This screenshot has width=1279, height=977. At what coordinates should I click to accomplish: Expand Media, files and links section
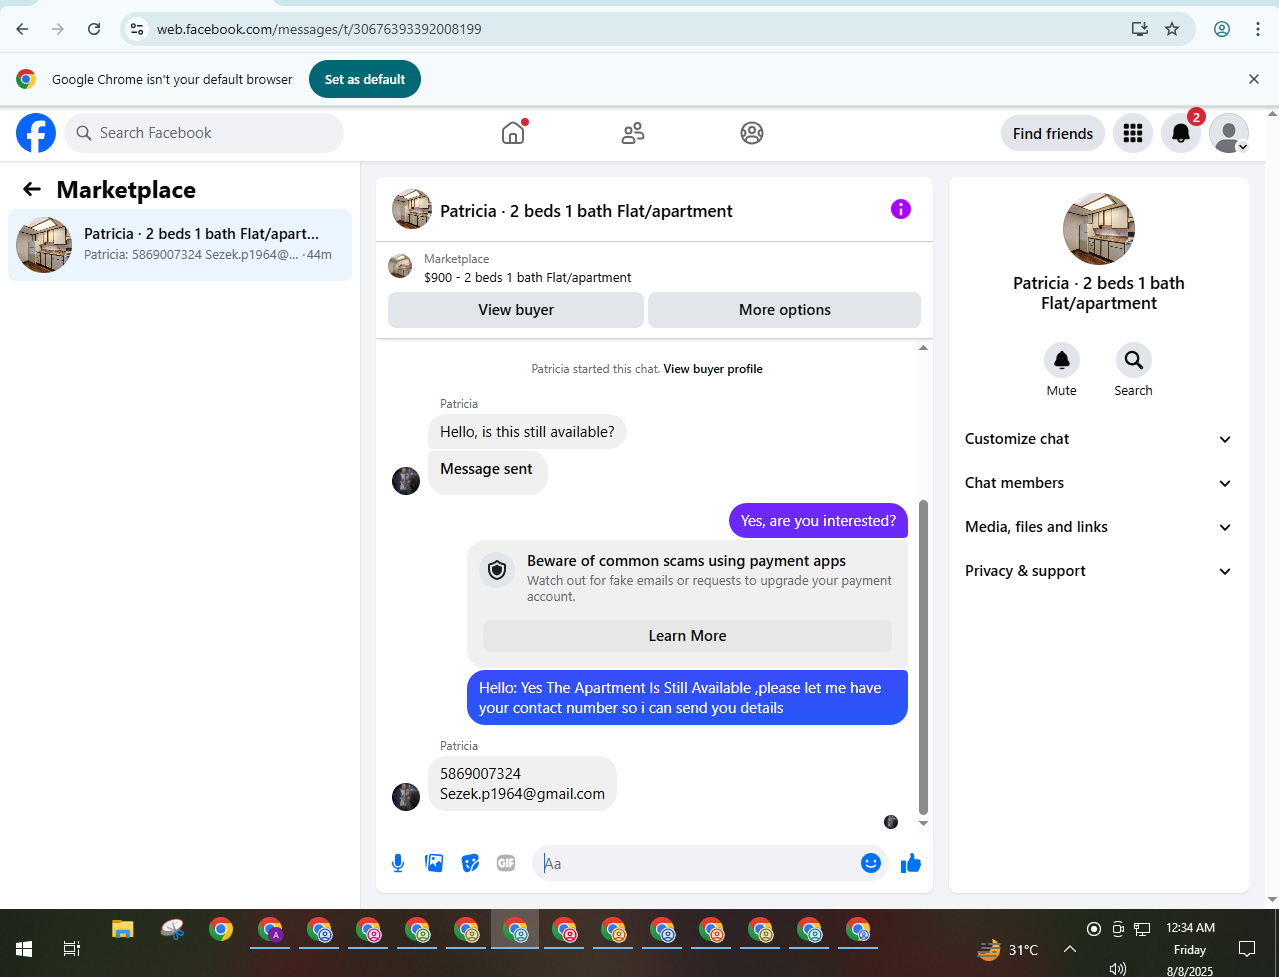pos(1099,527)
